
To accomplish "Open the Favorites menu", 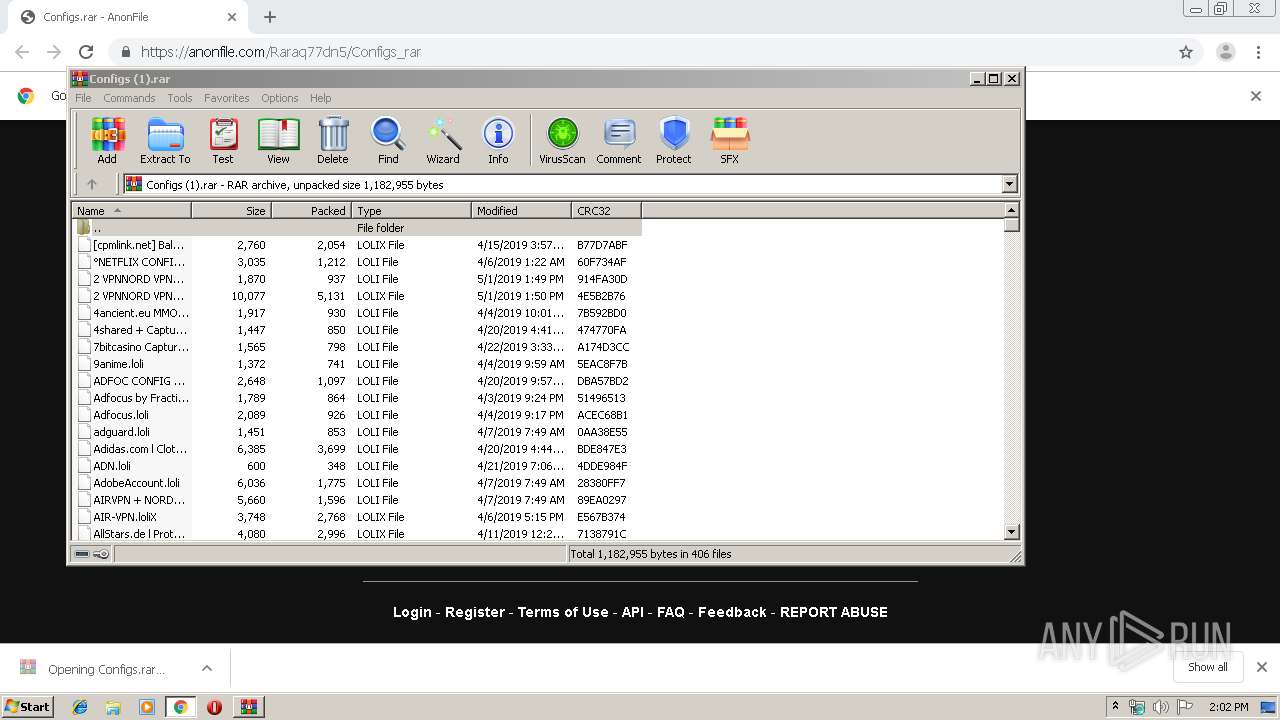I will (x=227, y=98).
